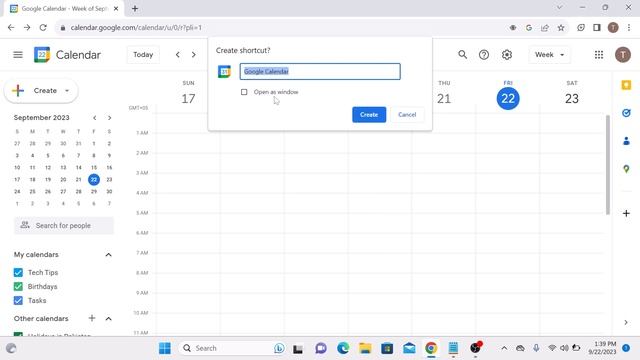Jump to Today in calendar
This screenshot has height=360, width=640.
(143, 55)
